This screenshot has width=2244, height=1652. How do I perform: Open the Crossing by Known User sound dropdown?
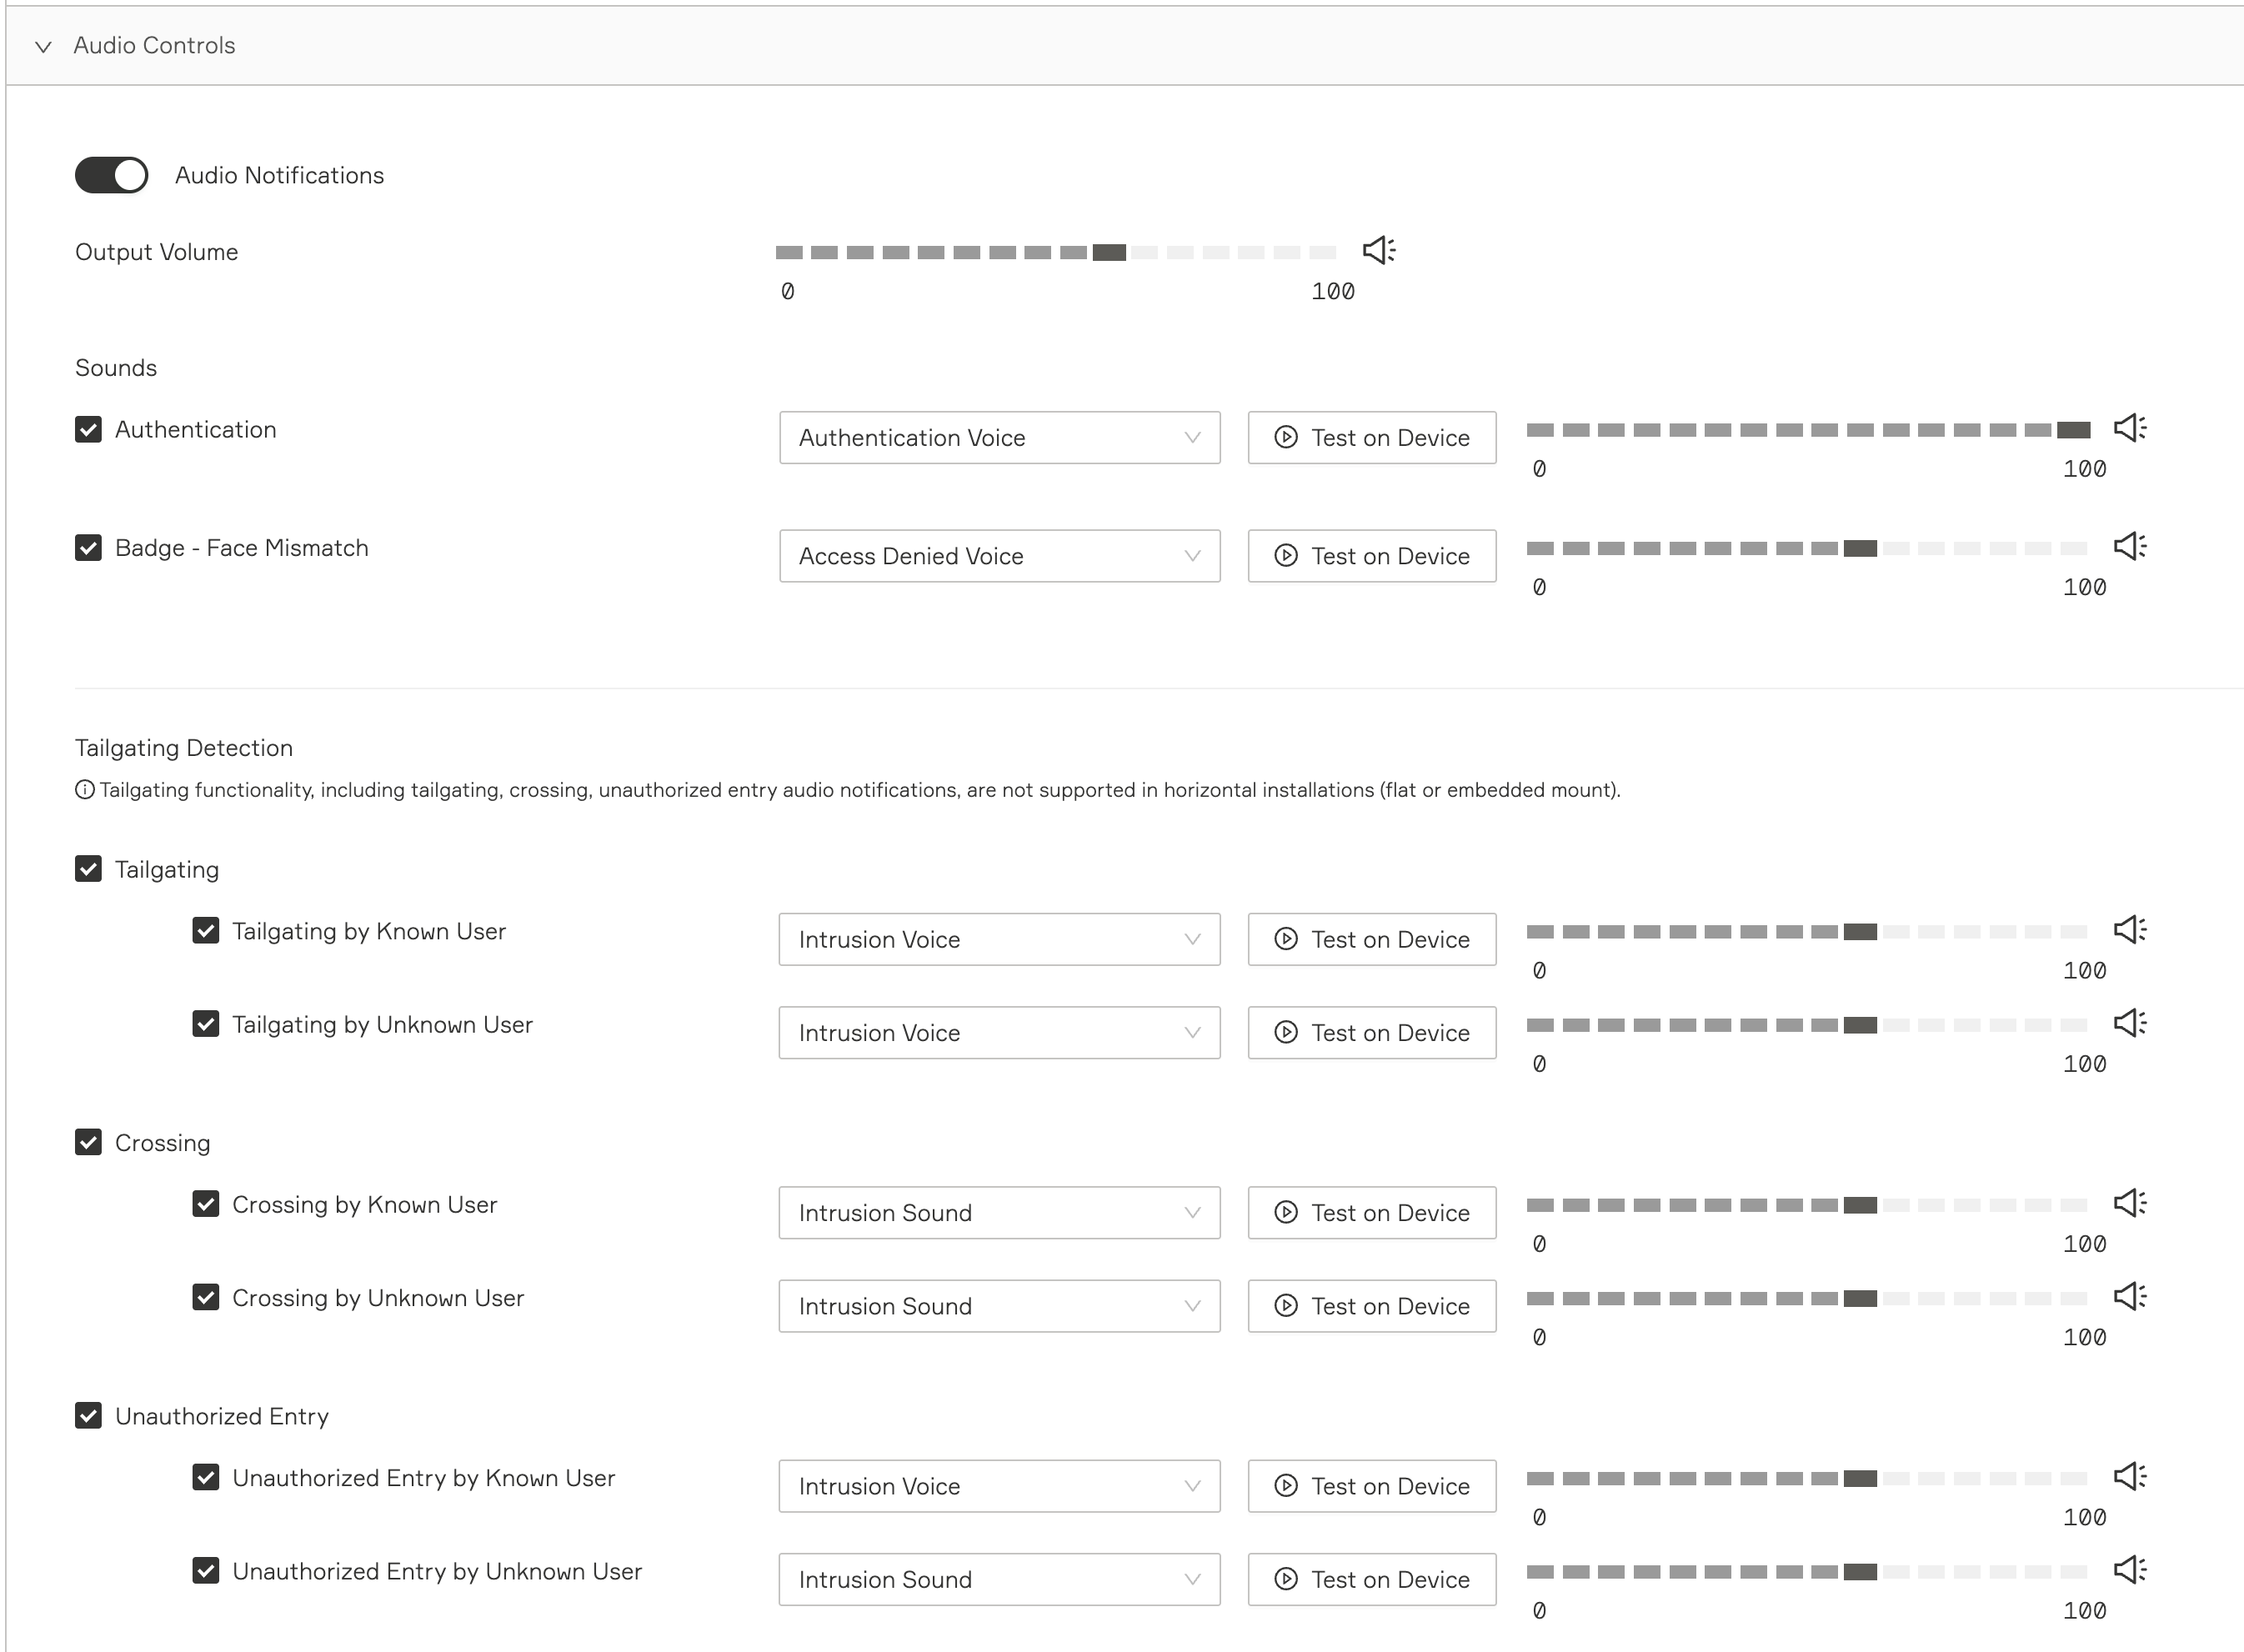[999, 1213]
